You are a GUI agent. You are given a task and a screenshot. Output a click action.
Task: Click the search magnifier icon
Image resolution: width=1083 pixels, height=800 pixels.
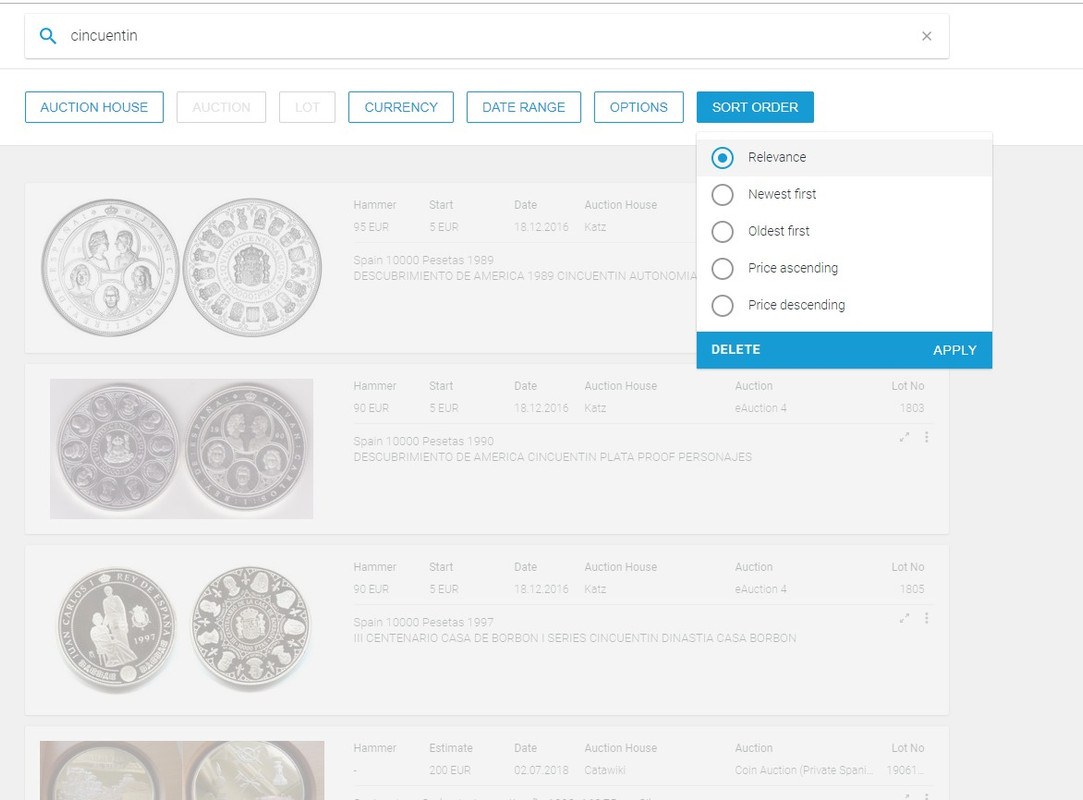click(x=48, y=36)
